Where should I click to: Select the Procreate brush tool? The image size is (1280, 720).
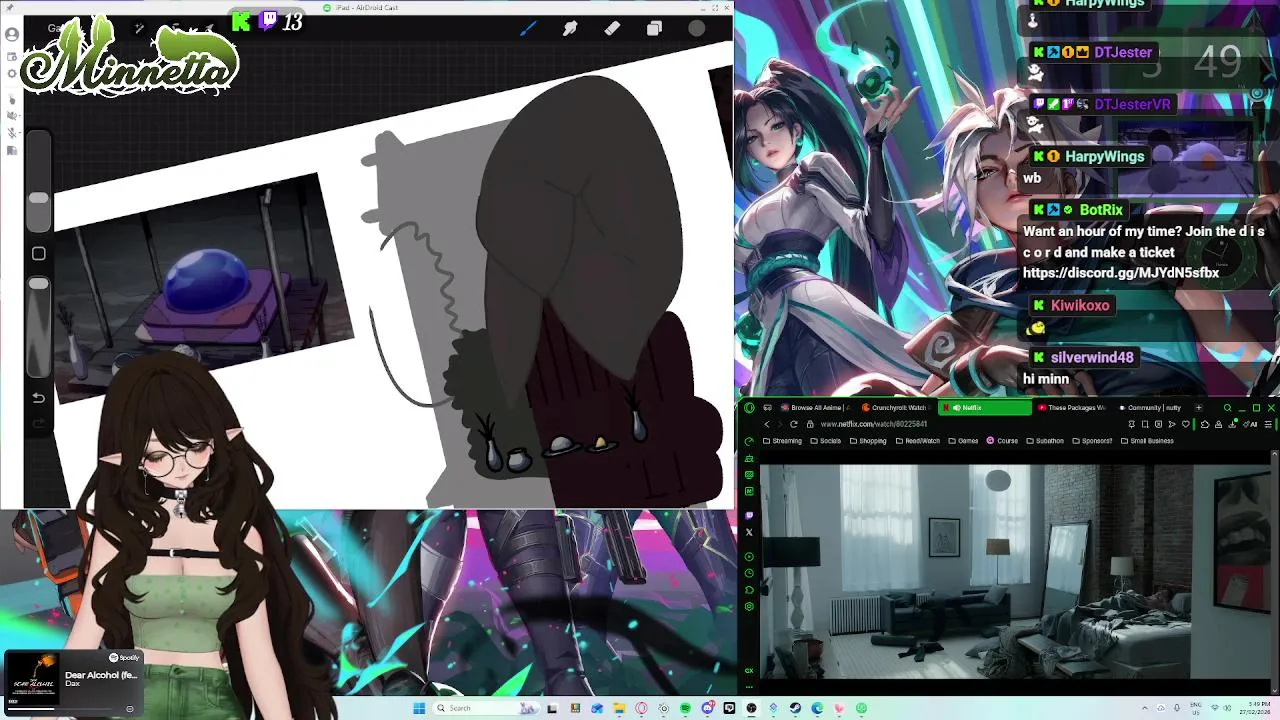529,29
